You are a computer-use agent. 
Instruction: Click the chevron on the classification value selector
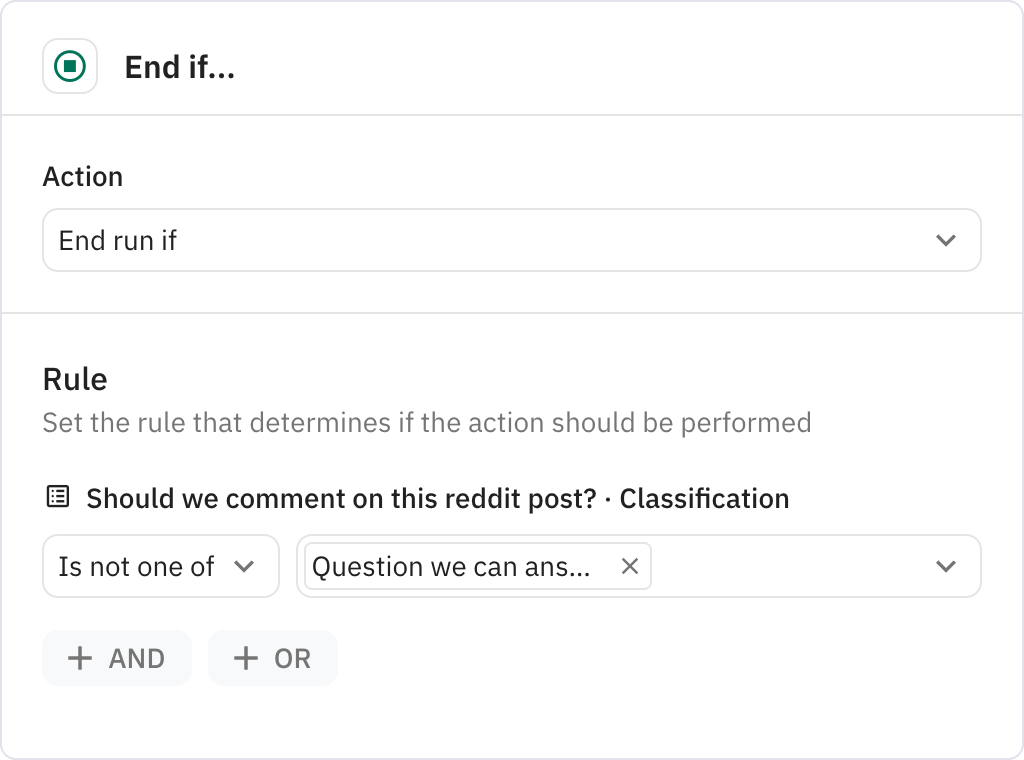pos(944,566)
